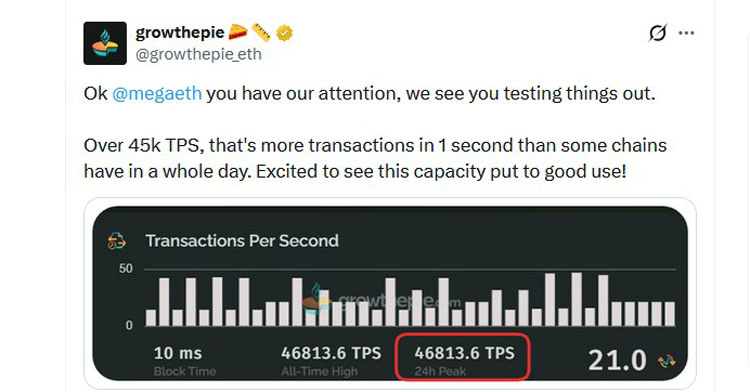Click the 21.0 current TPS number
The image size is (750, 392).
click(617, 360)
